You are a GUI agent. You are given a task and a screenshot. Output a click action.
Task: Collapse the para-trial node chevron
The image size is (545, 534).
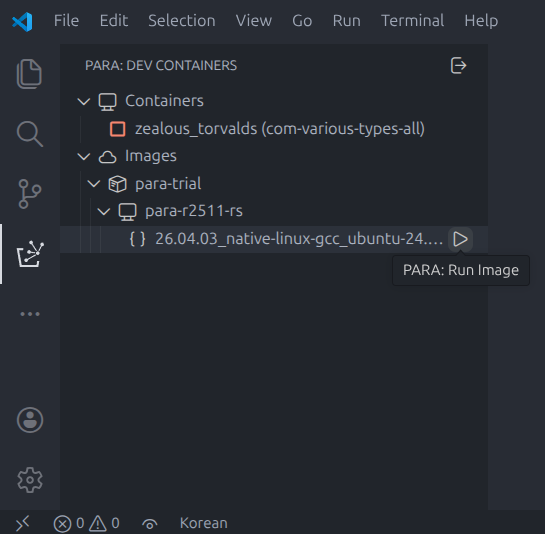94,184
